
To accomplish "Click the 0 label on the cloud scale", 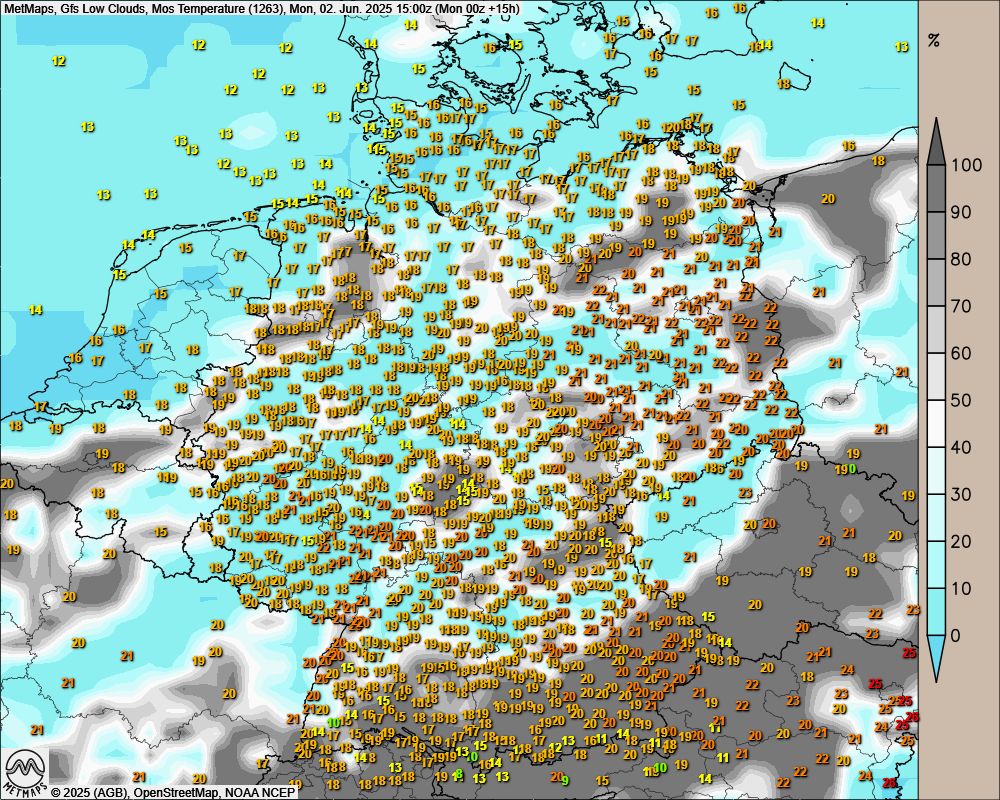I will pos(958,635).
